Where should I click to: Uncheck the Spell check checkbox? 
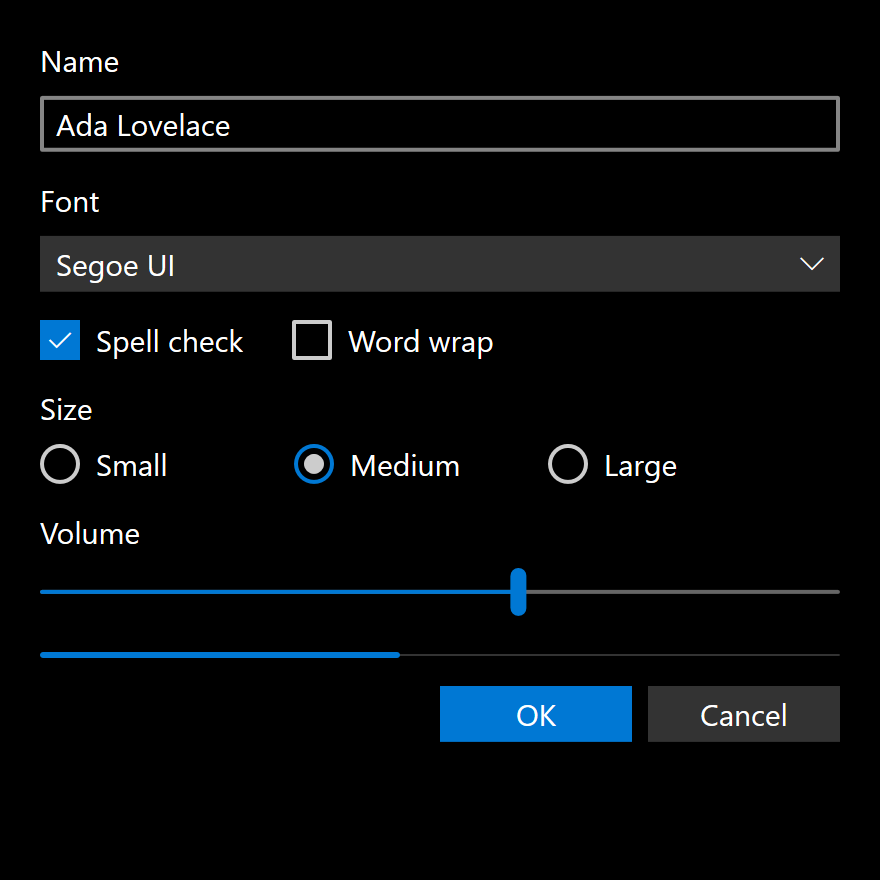pos(60,340)
